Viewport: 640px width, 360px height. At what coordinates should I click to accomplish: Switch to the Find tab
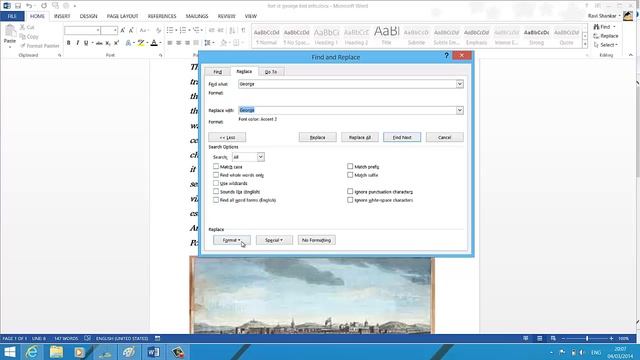[218, 72]
